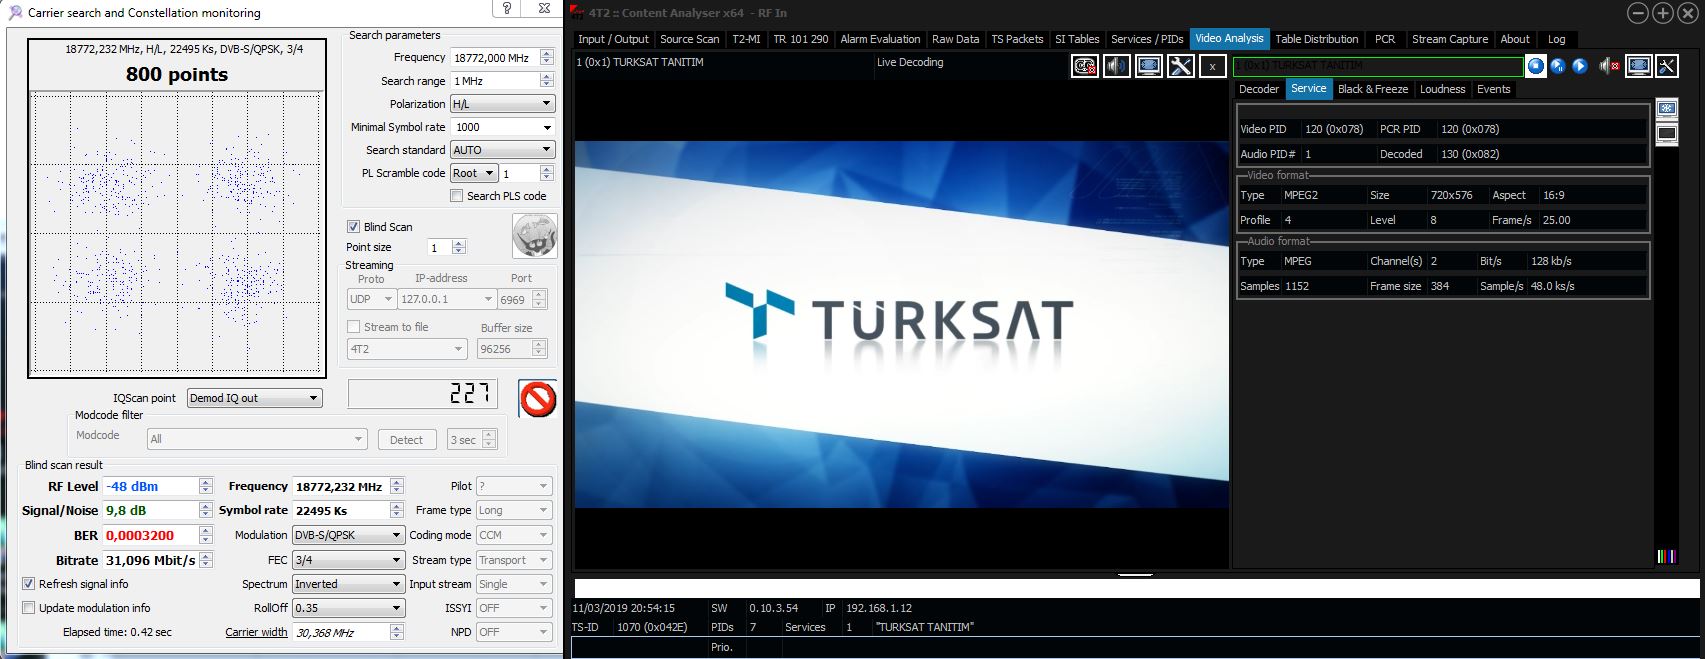Click the Point size stepper
1705x659 pixels.
(459, 247)
